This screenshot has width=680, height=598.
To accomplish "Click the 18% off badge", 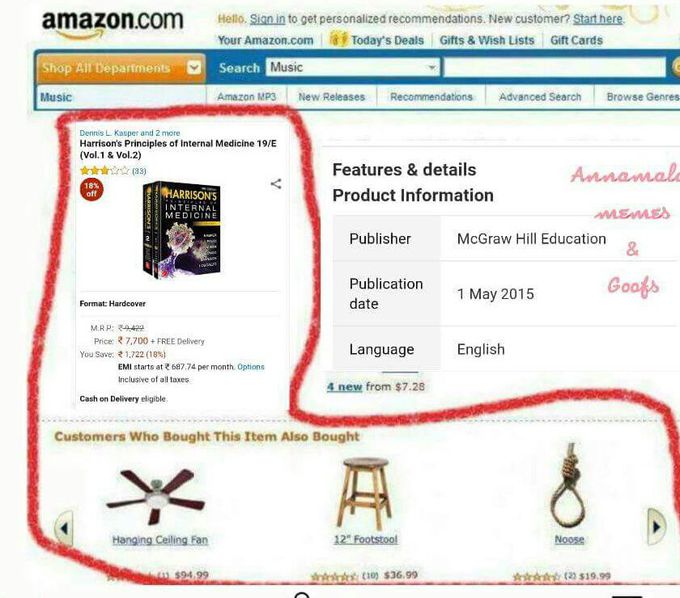I will coord(92,190).
